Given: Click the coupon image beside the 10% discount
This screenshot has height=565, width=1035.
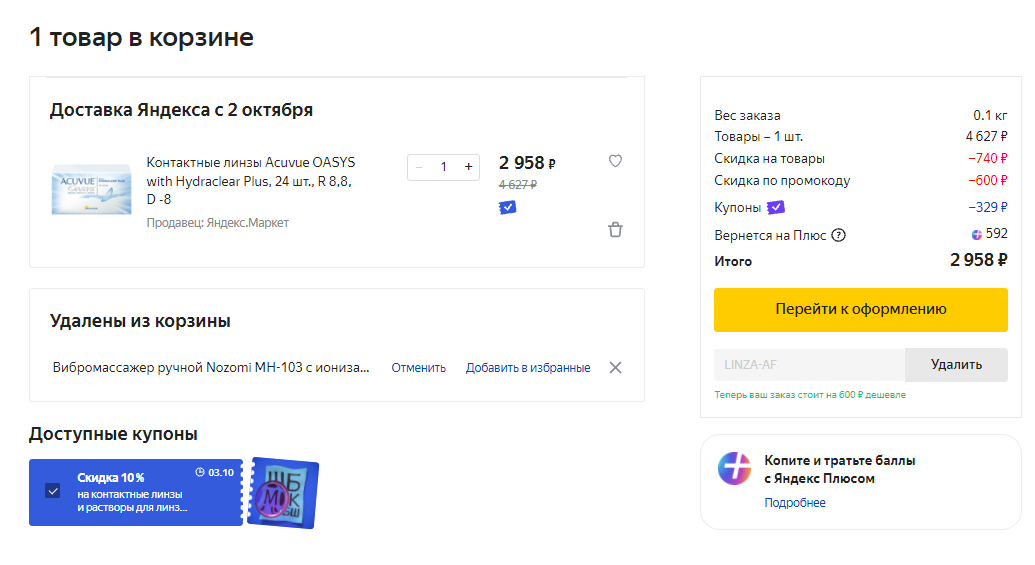Looking at the screenshot, I should pos(284,493).
